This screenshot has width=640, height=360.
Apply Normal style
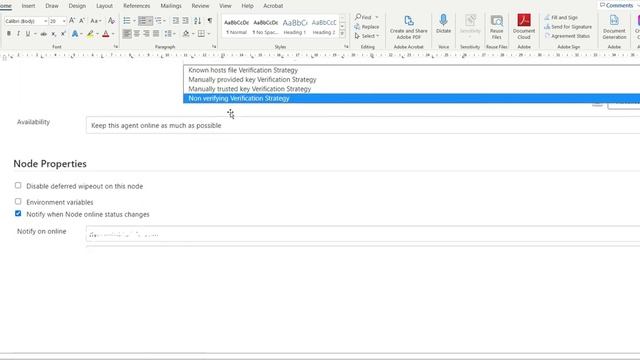pyautogui.click(x=236, y=27)
